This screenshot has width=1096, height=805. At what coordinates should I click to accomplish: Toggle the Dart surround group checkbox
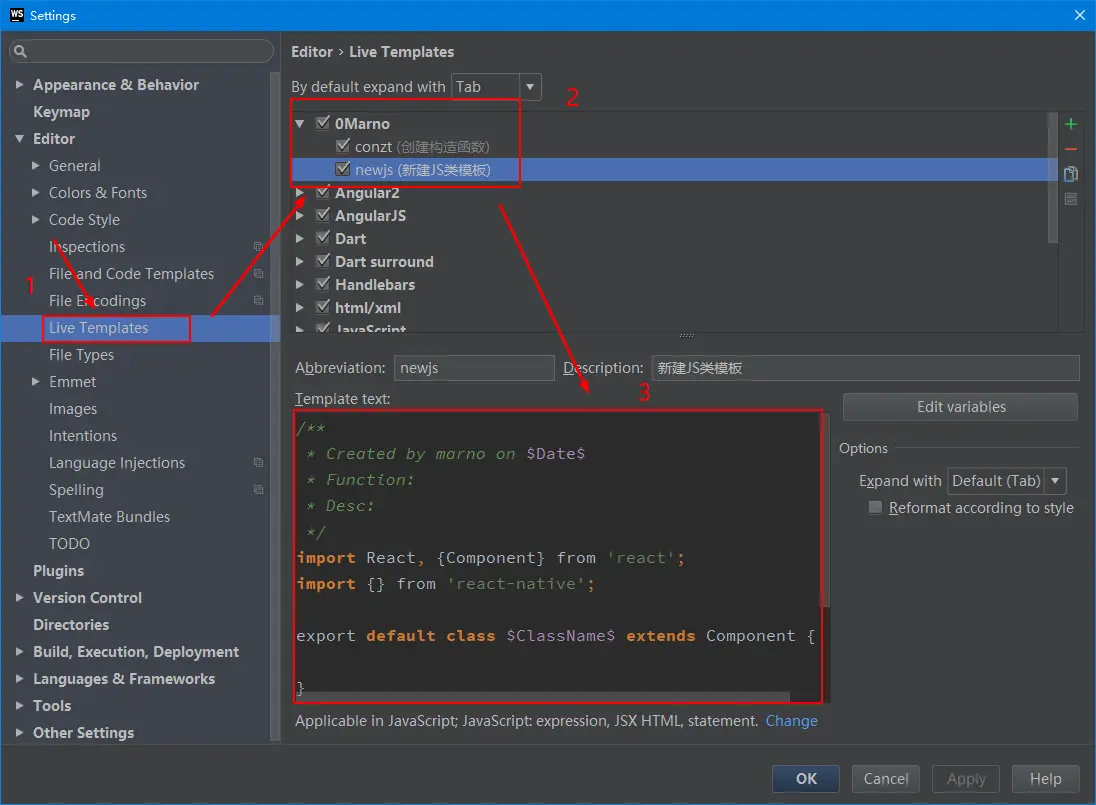[323, 261]
